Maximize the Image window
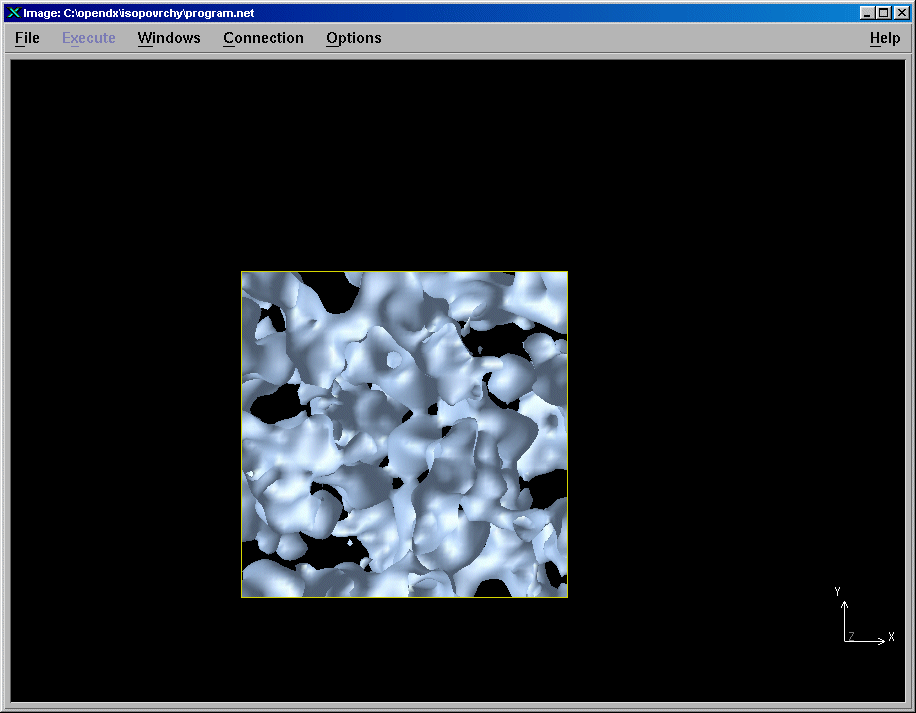The image size is (916, 713). pos(883,13)
